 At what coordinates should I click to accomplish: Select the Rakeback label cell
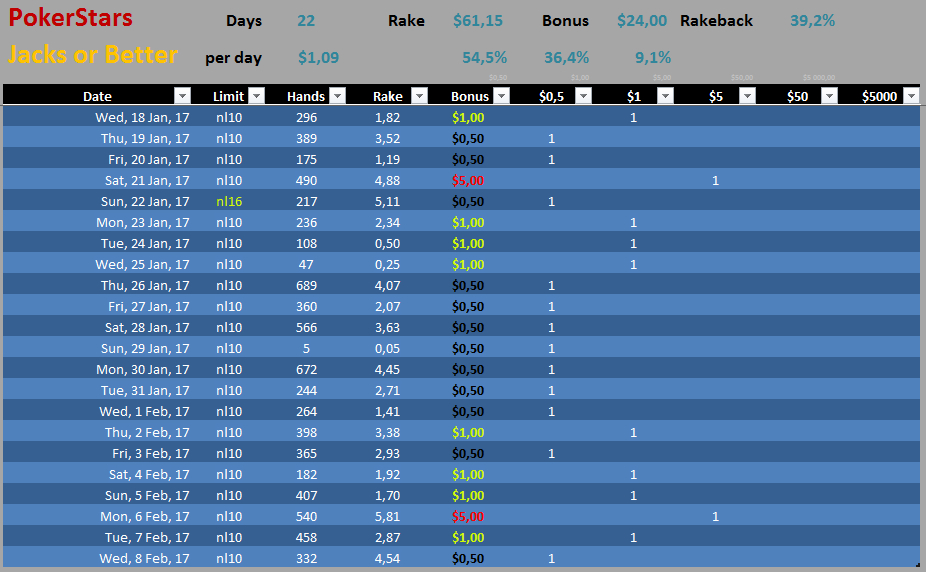[716, 21]
